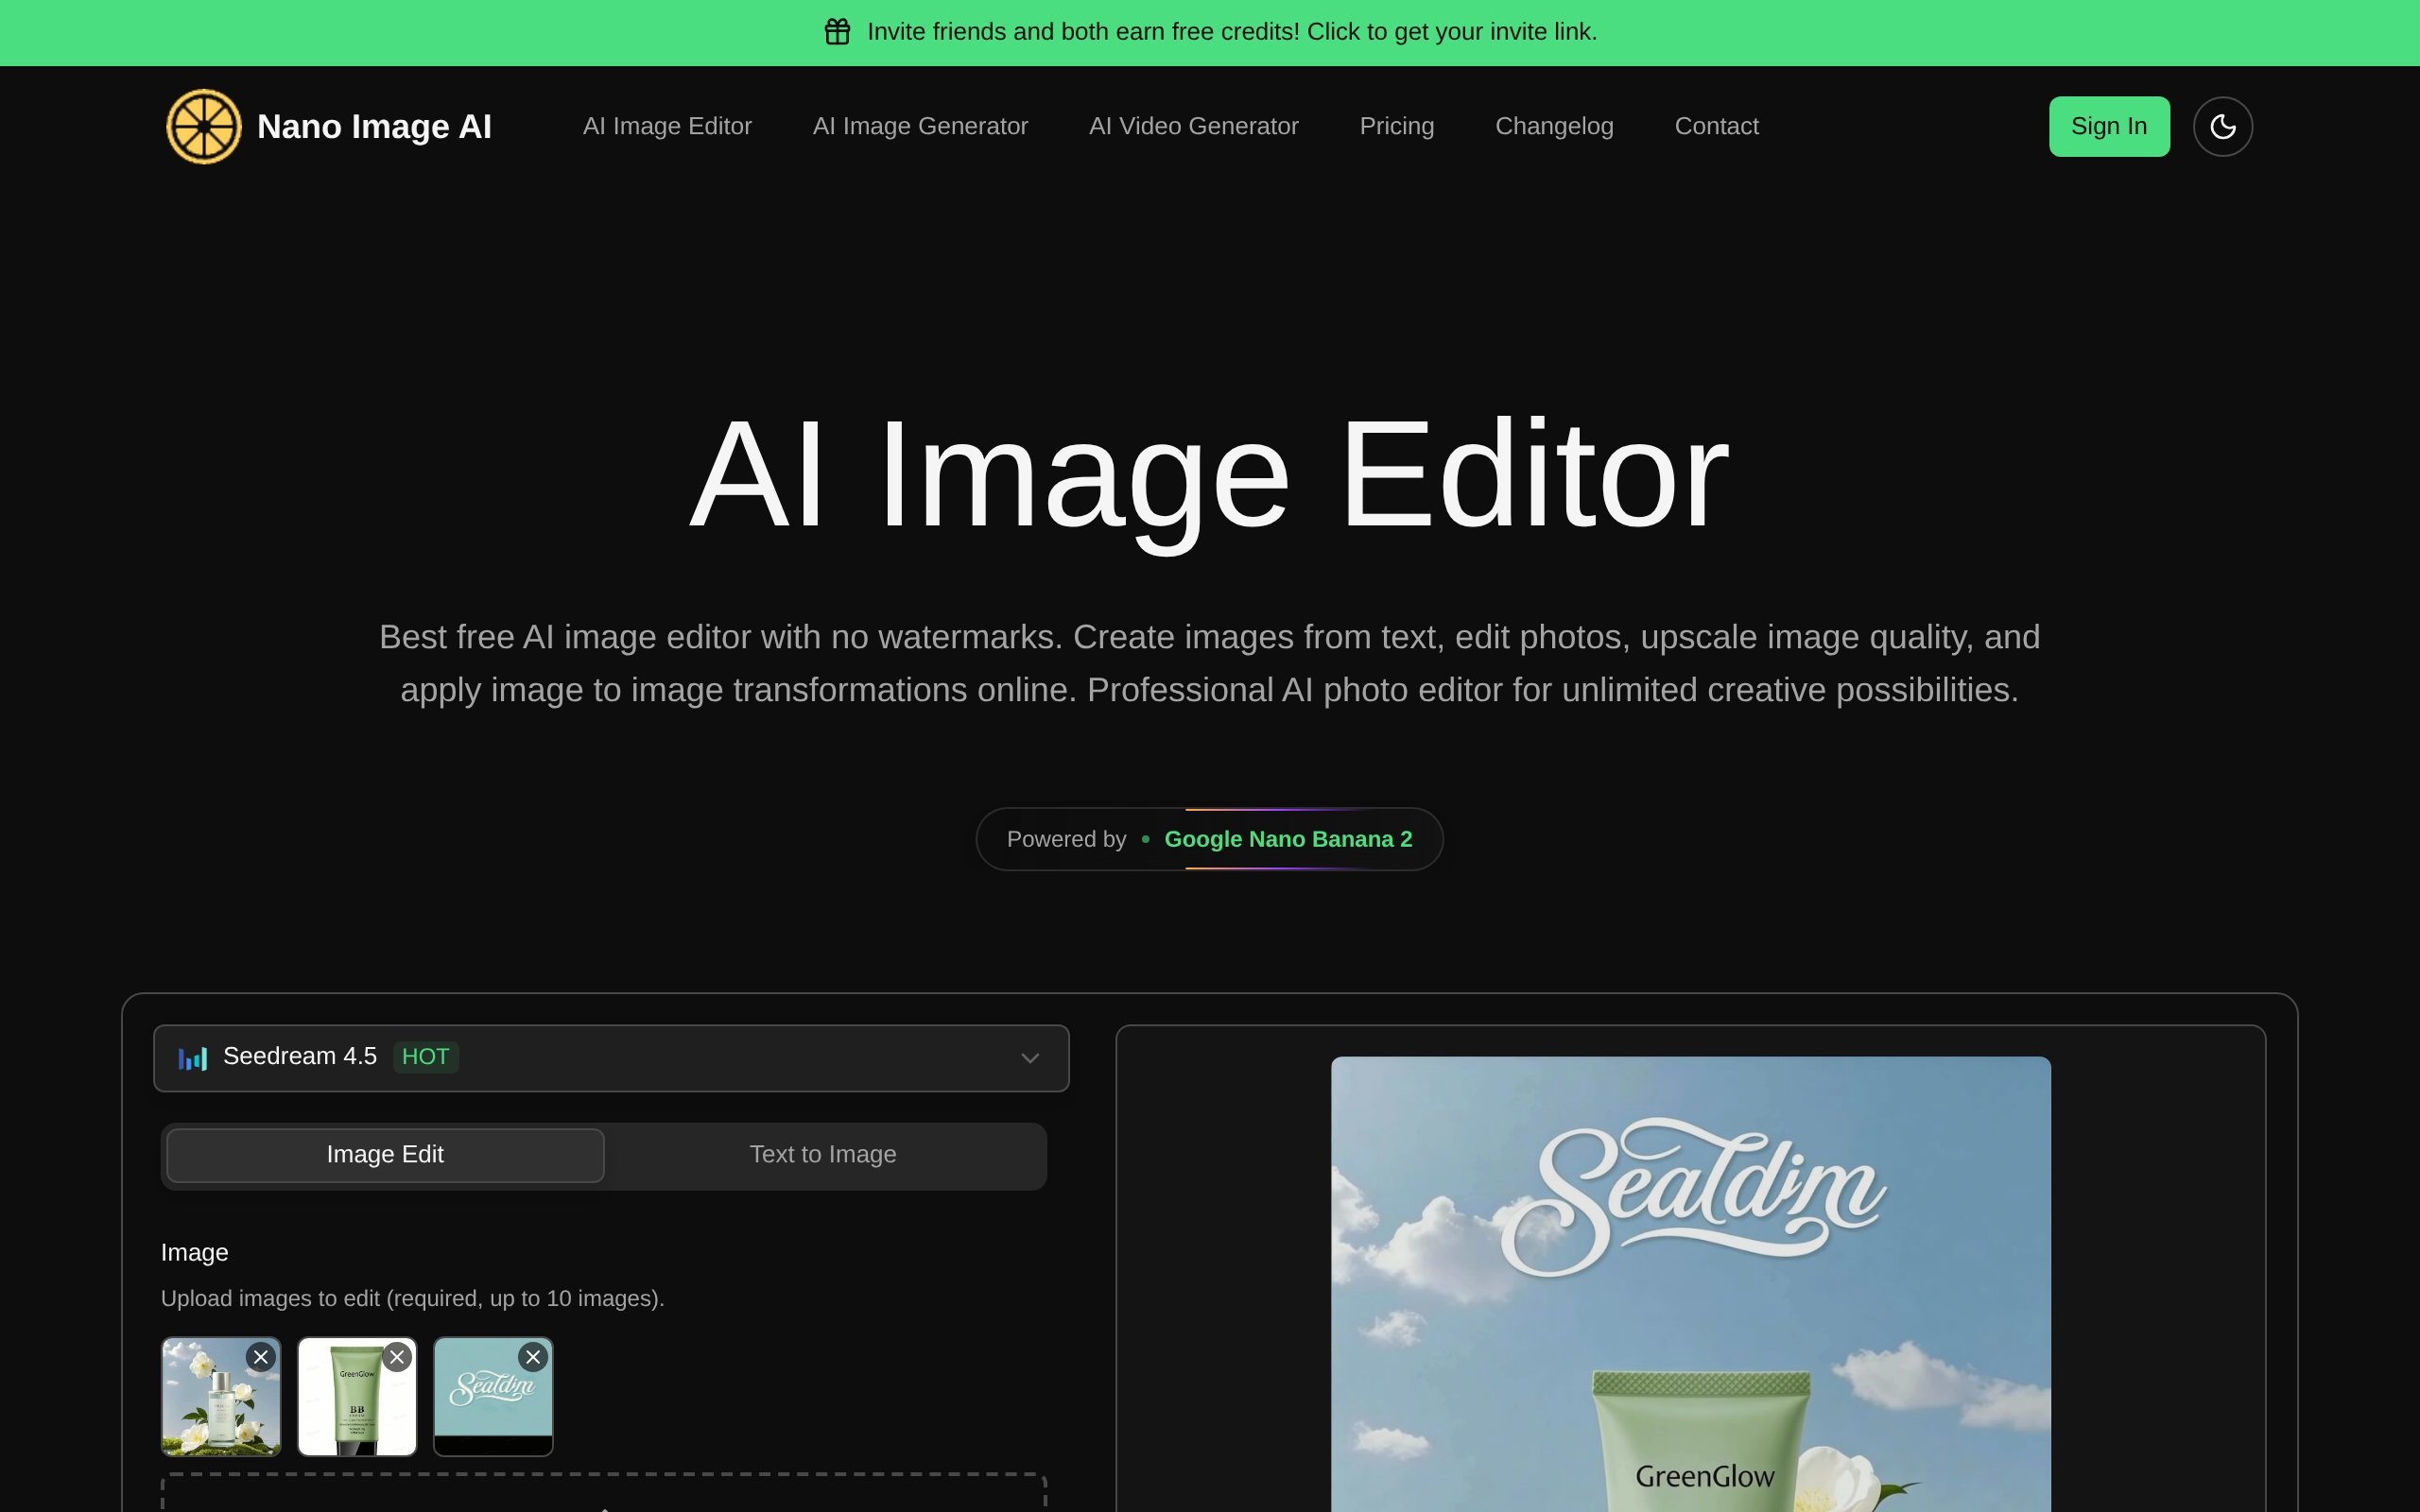Select the perfume bottle uploaded thumbnail
Screen dimensions: 2420x1512
[x=221, y=1396]
